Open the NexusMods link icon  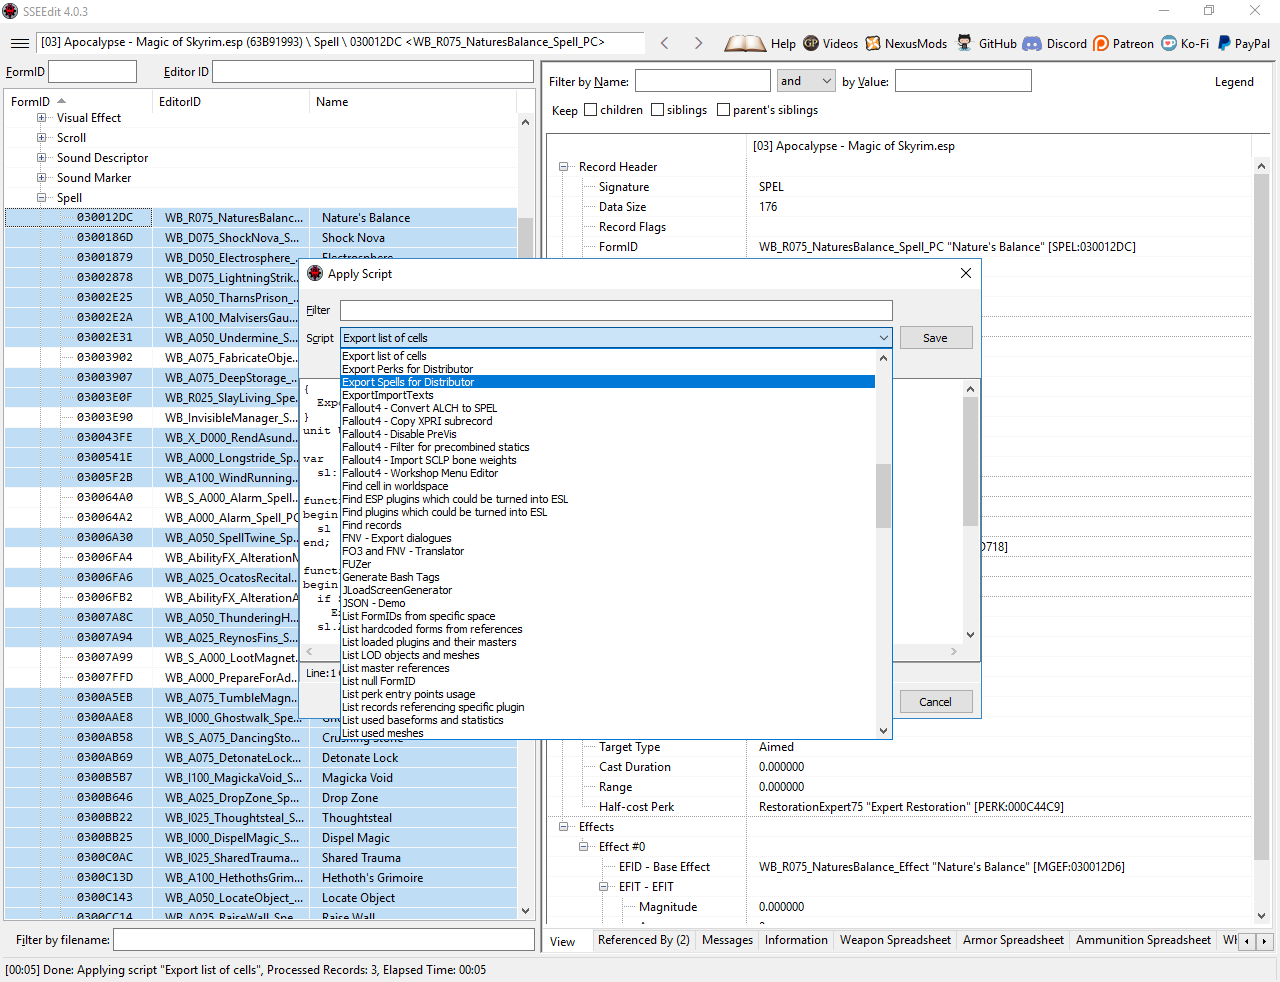point(873,43)
